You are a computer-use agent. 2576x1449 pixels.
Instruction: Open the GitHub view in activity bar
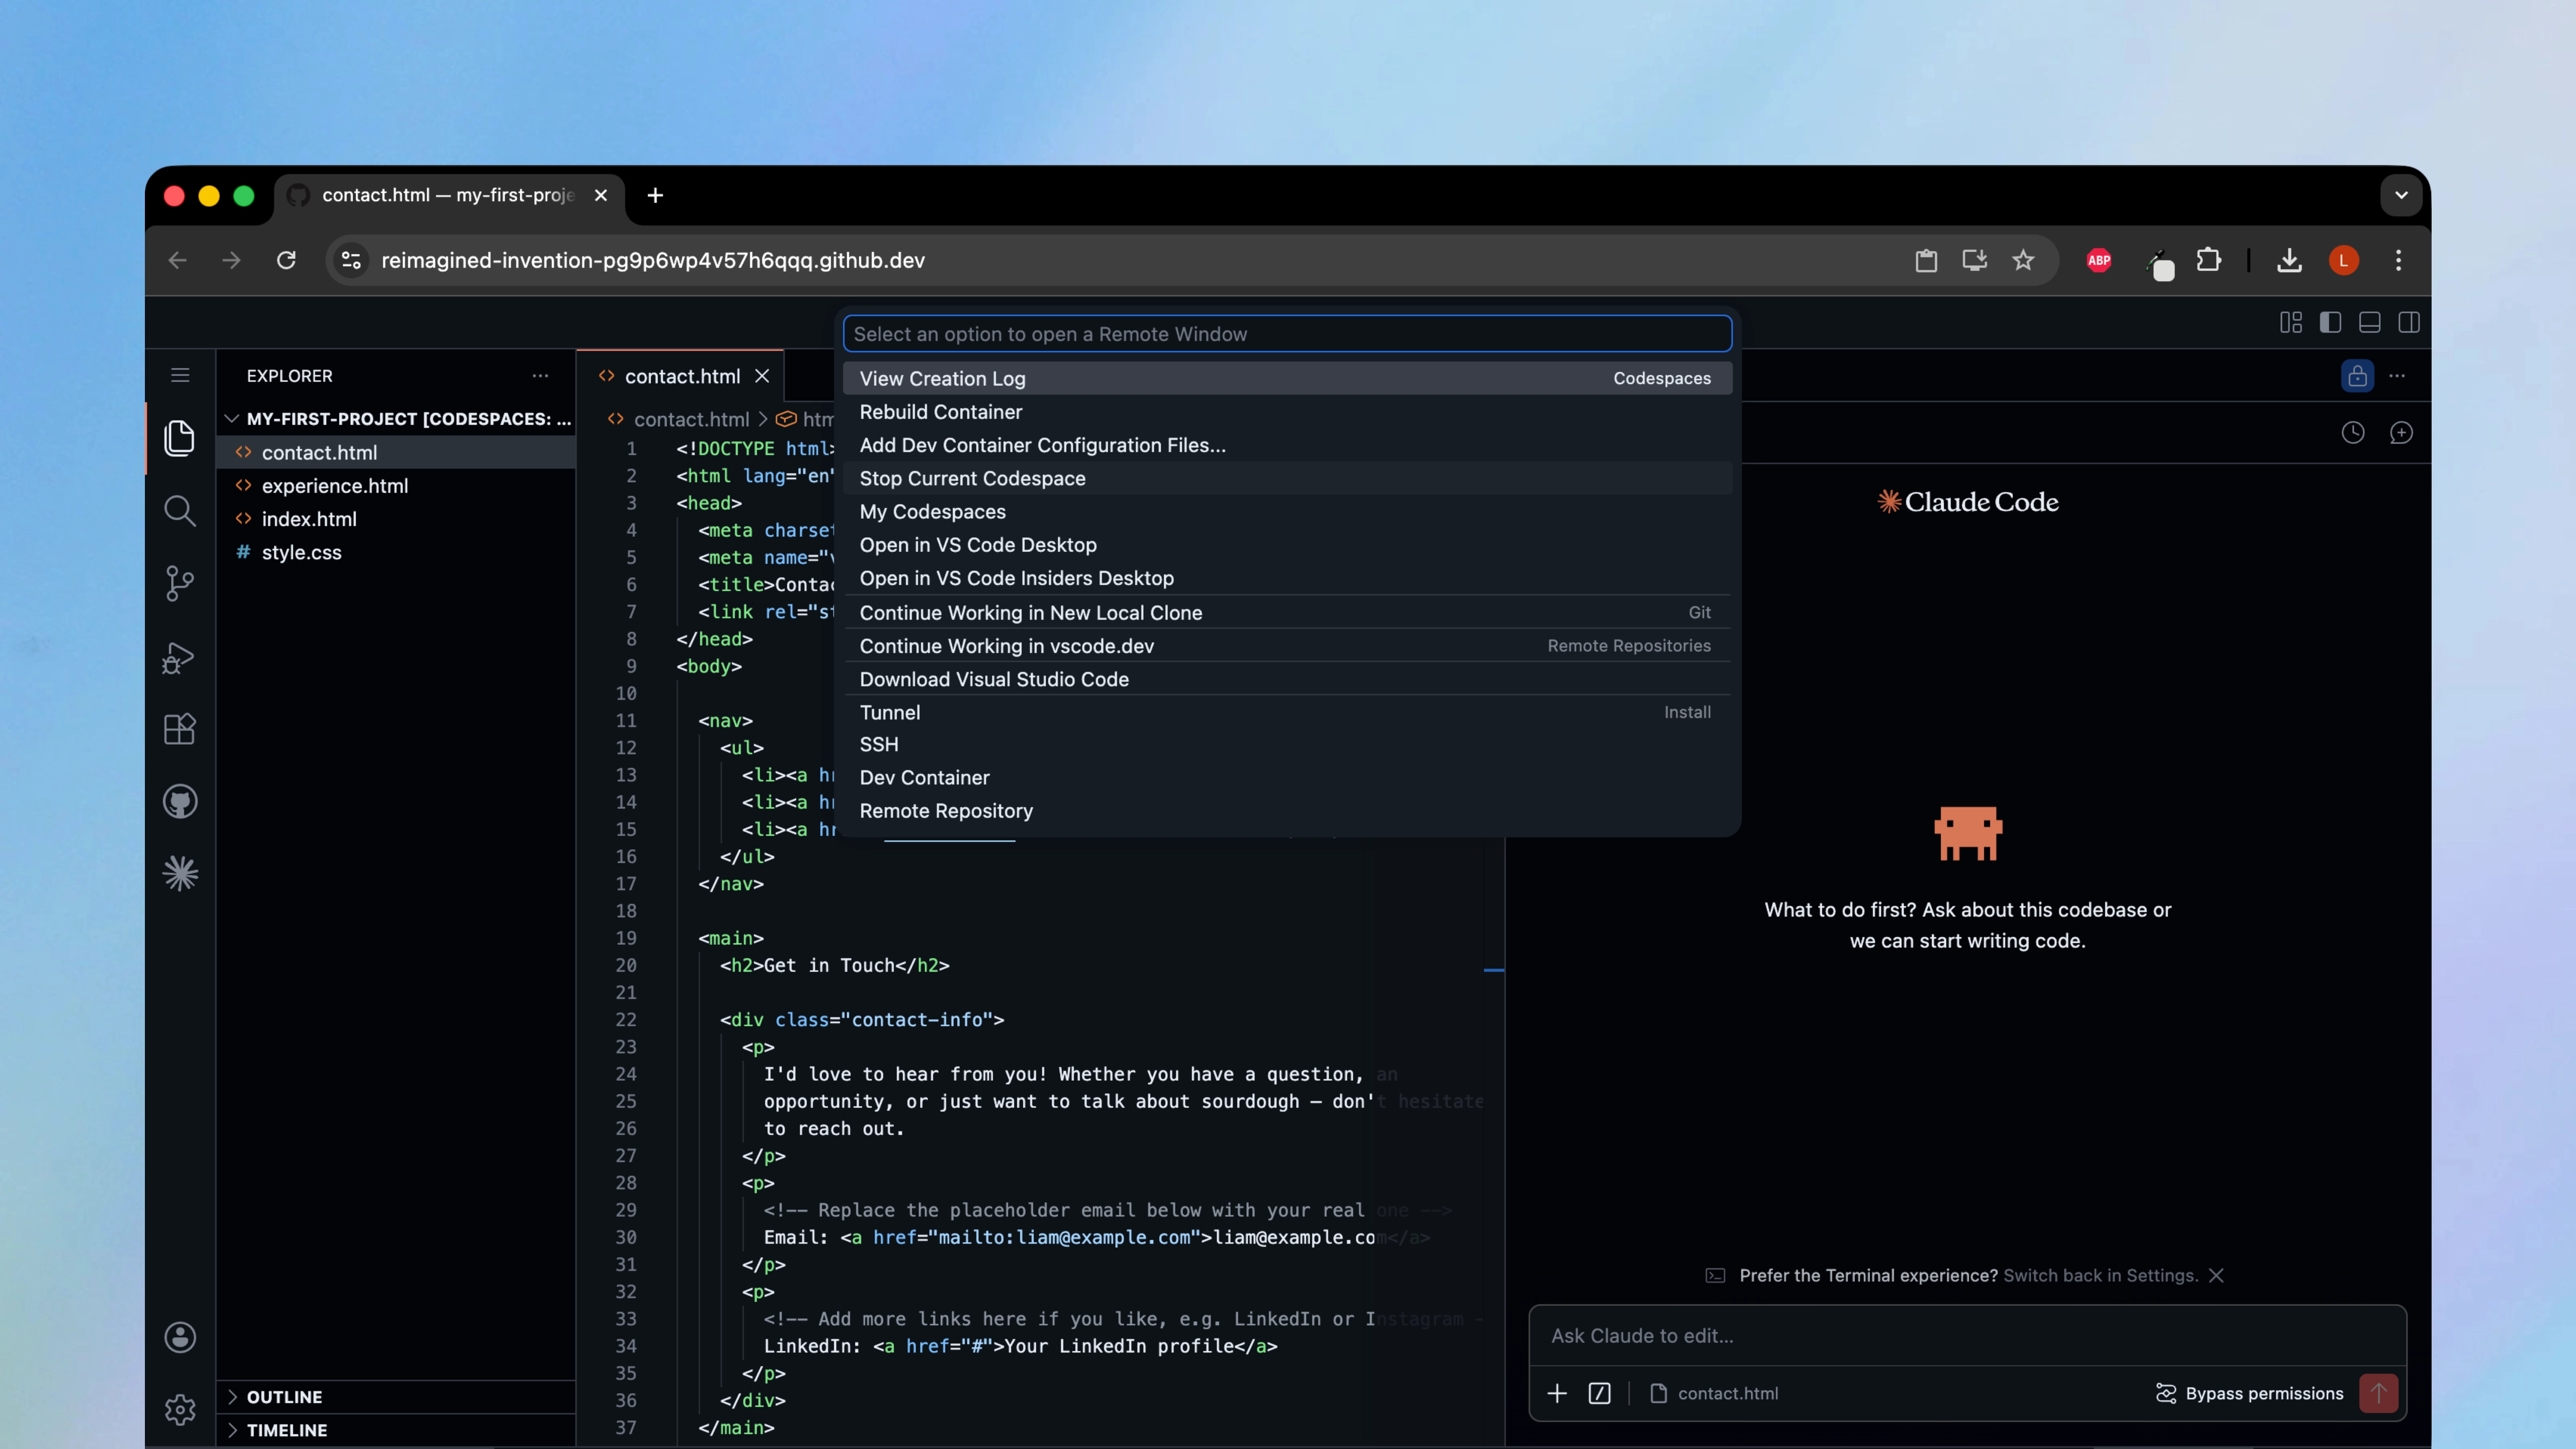[180, 801]
